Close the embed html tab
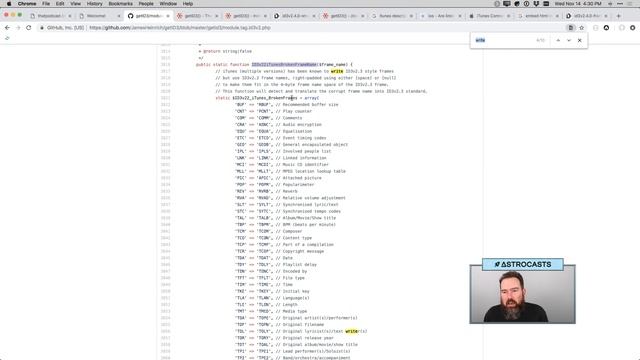 point(558,16)
